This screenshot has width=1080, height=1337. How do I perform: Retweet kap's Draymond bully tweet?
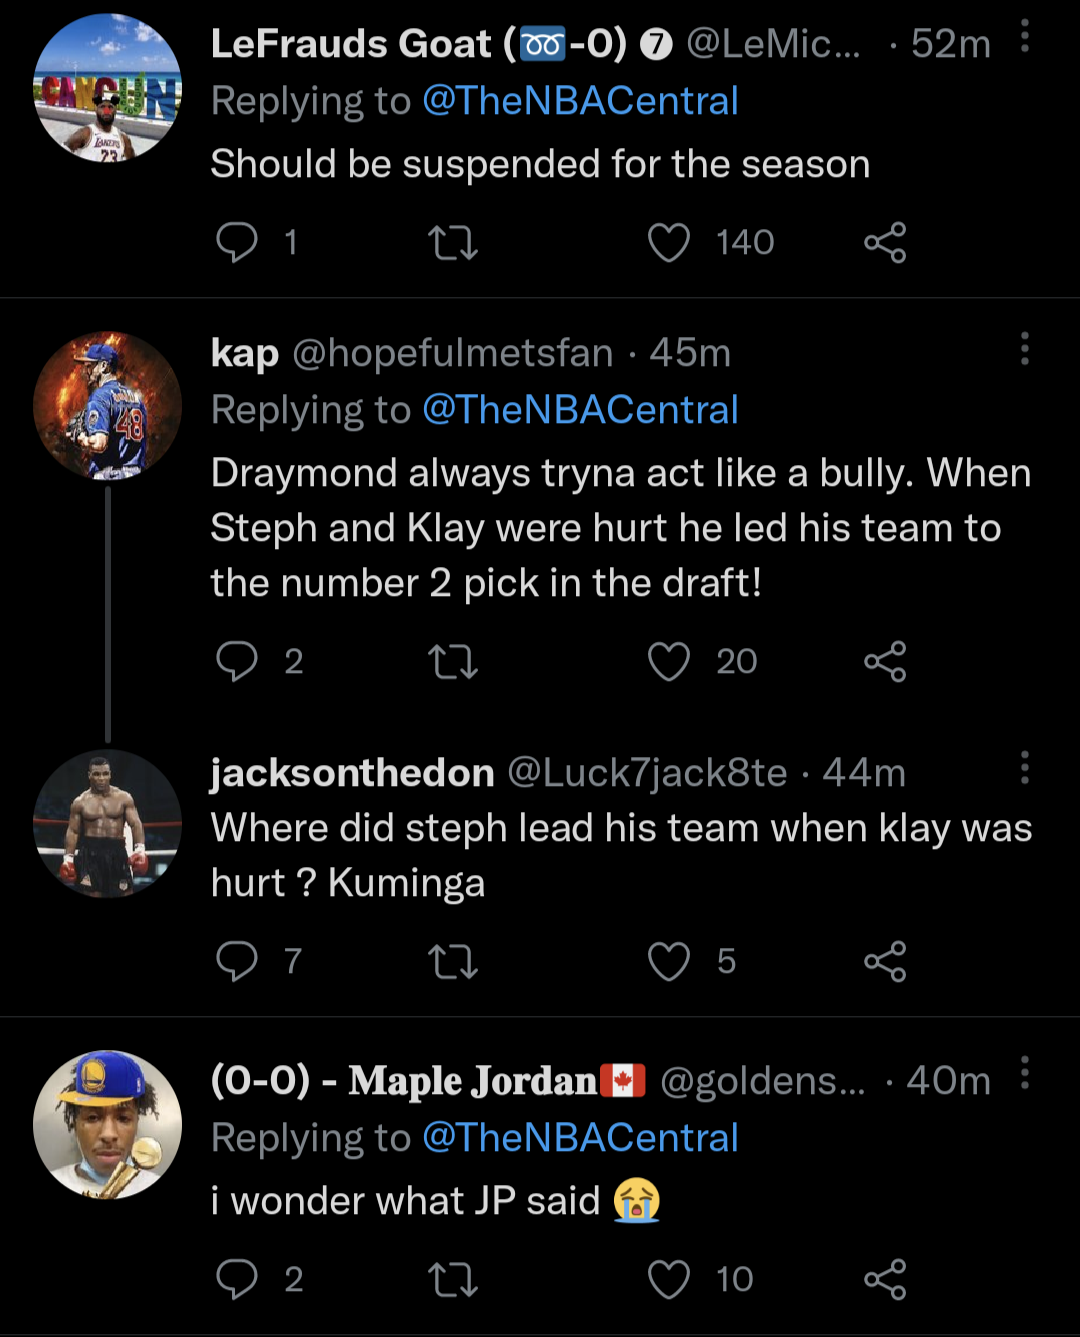point(453,661)
